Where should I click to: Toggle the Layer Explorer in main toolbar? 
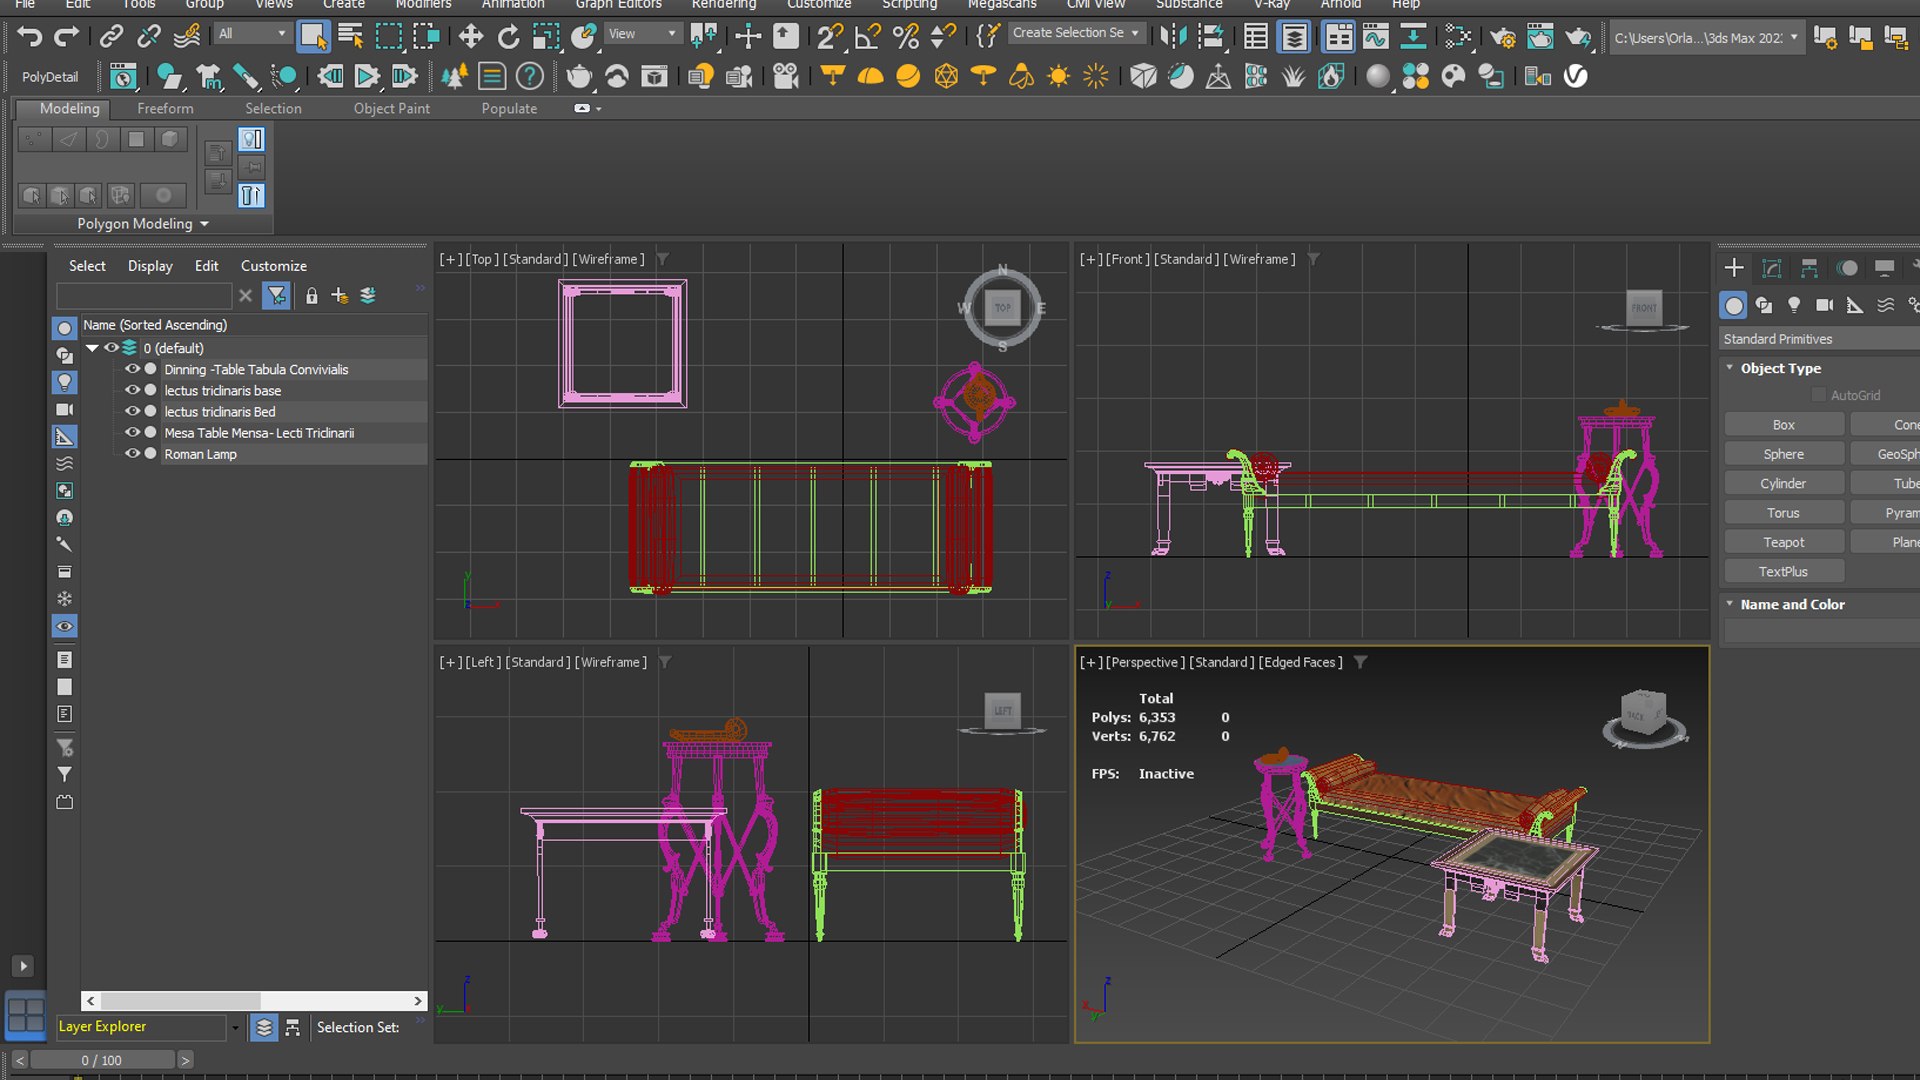1294,37
